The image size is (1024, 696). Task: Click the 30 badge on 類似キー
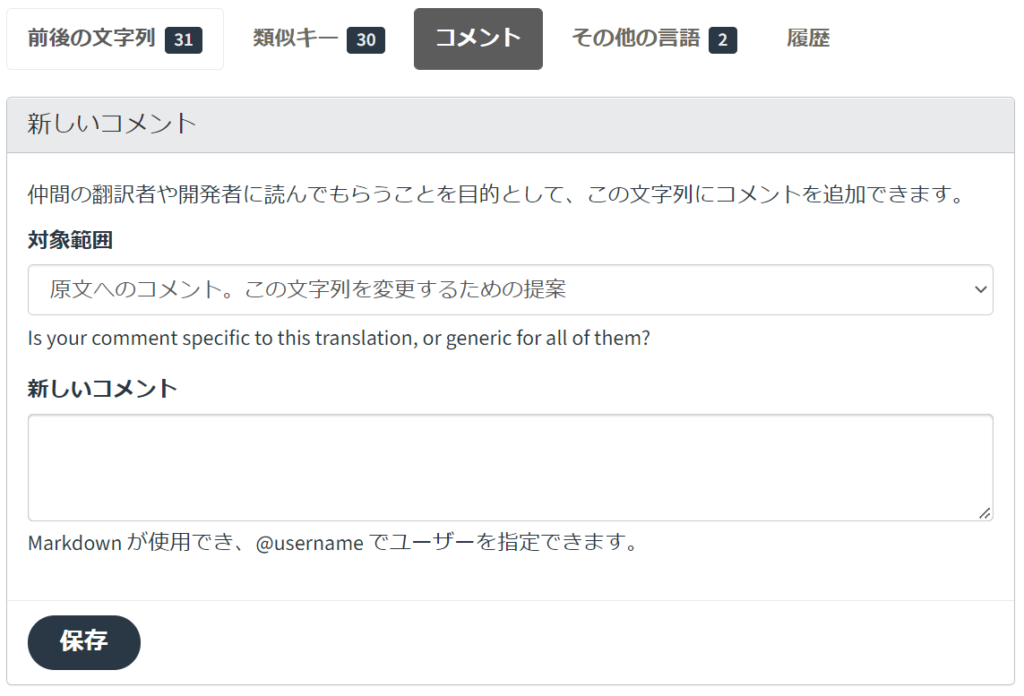click(366, 40)
